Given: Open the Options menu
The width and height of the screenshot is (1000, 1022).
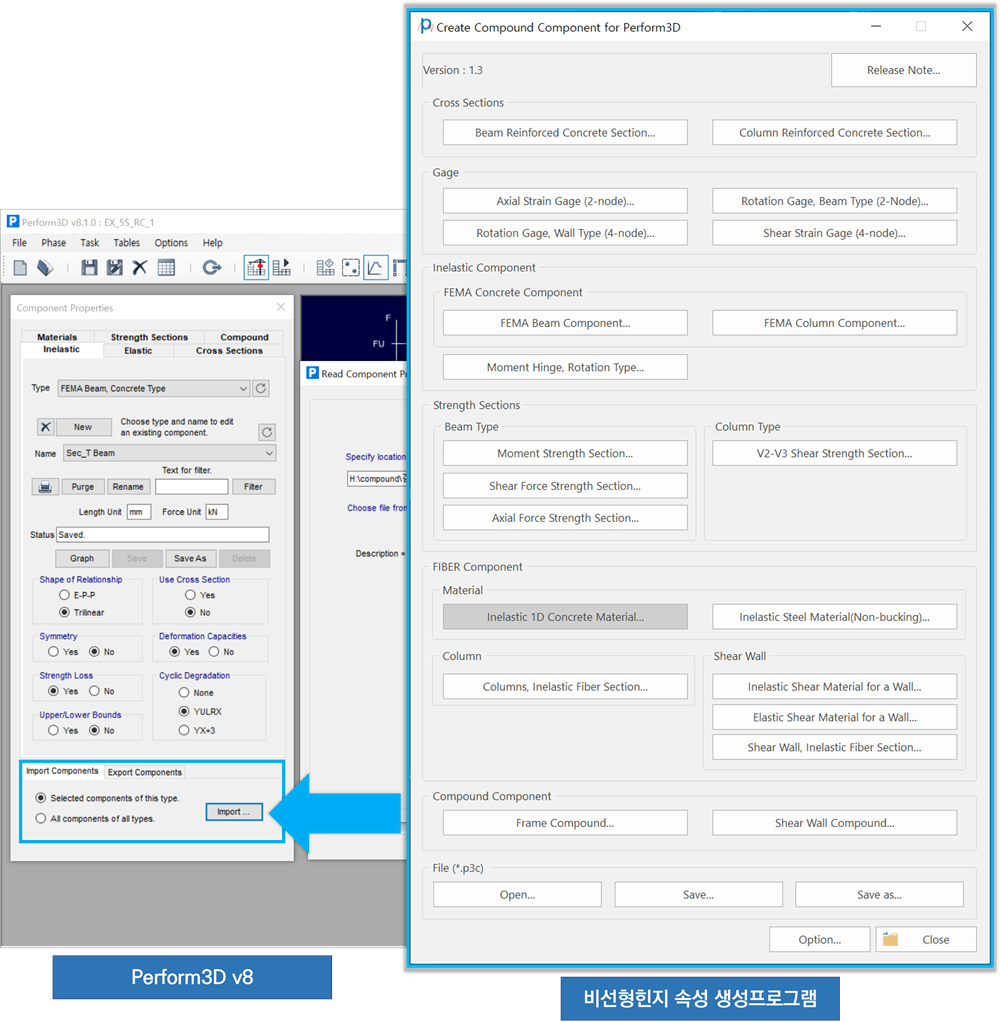Looking at the screenshot, I should [171, 242].
